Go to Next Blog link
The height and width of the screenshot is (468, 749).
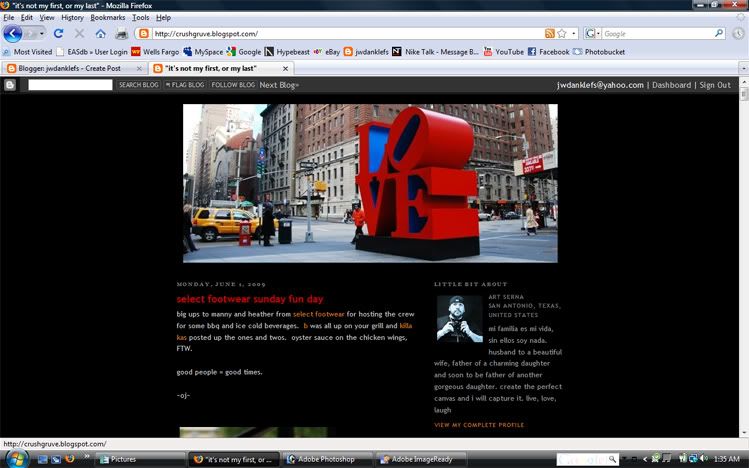click(279, 85)
